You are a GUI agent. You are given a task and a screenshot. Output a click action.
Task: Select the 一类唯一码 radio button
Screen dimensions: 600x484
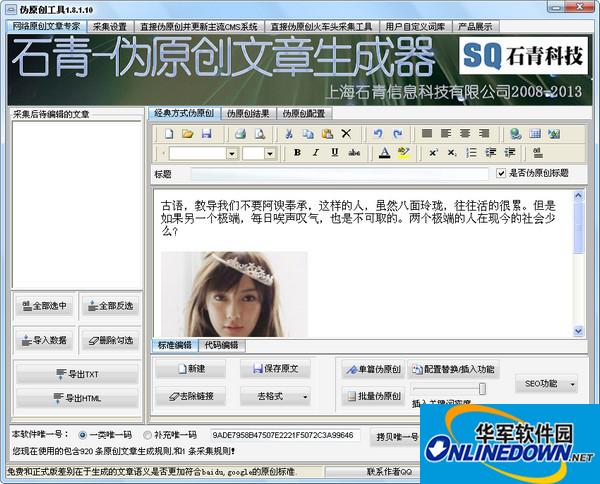click(82, 435)
